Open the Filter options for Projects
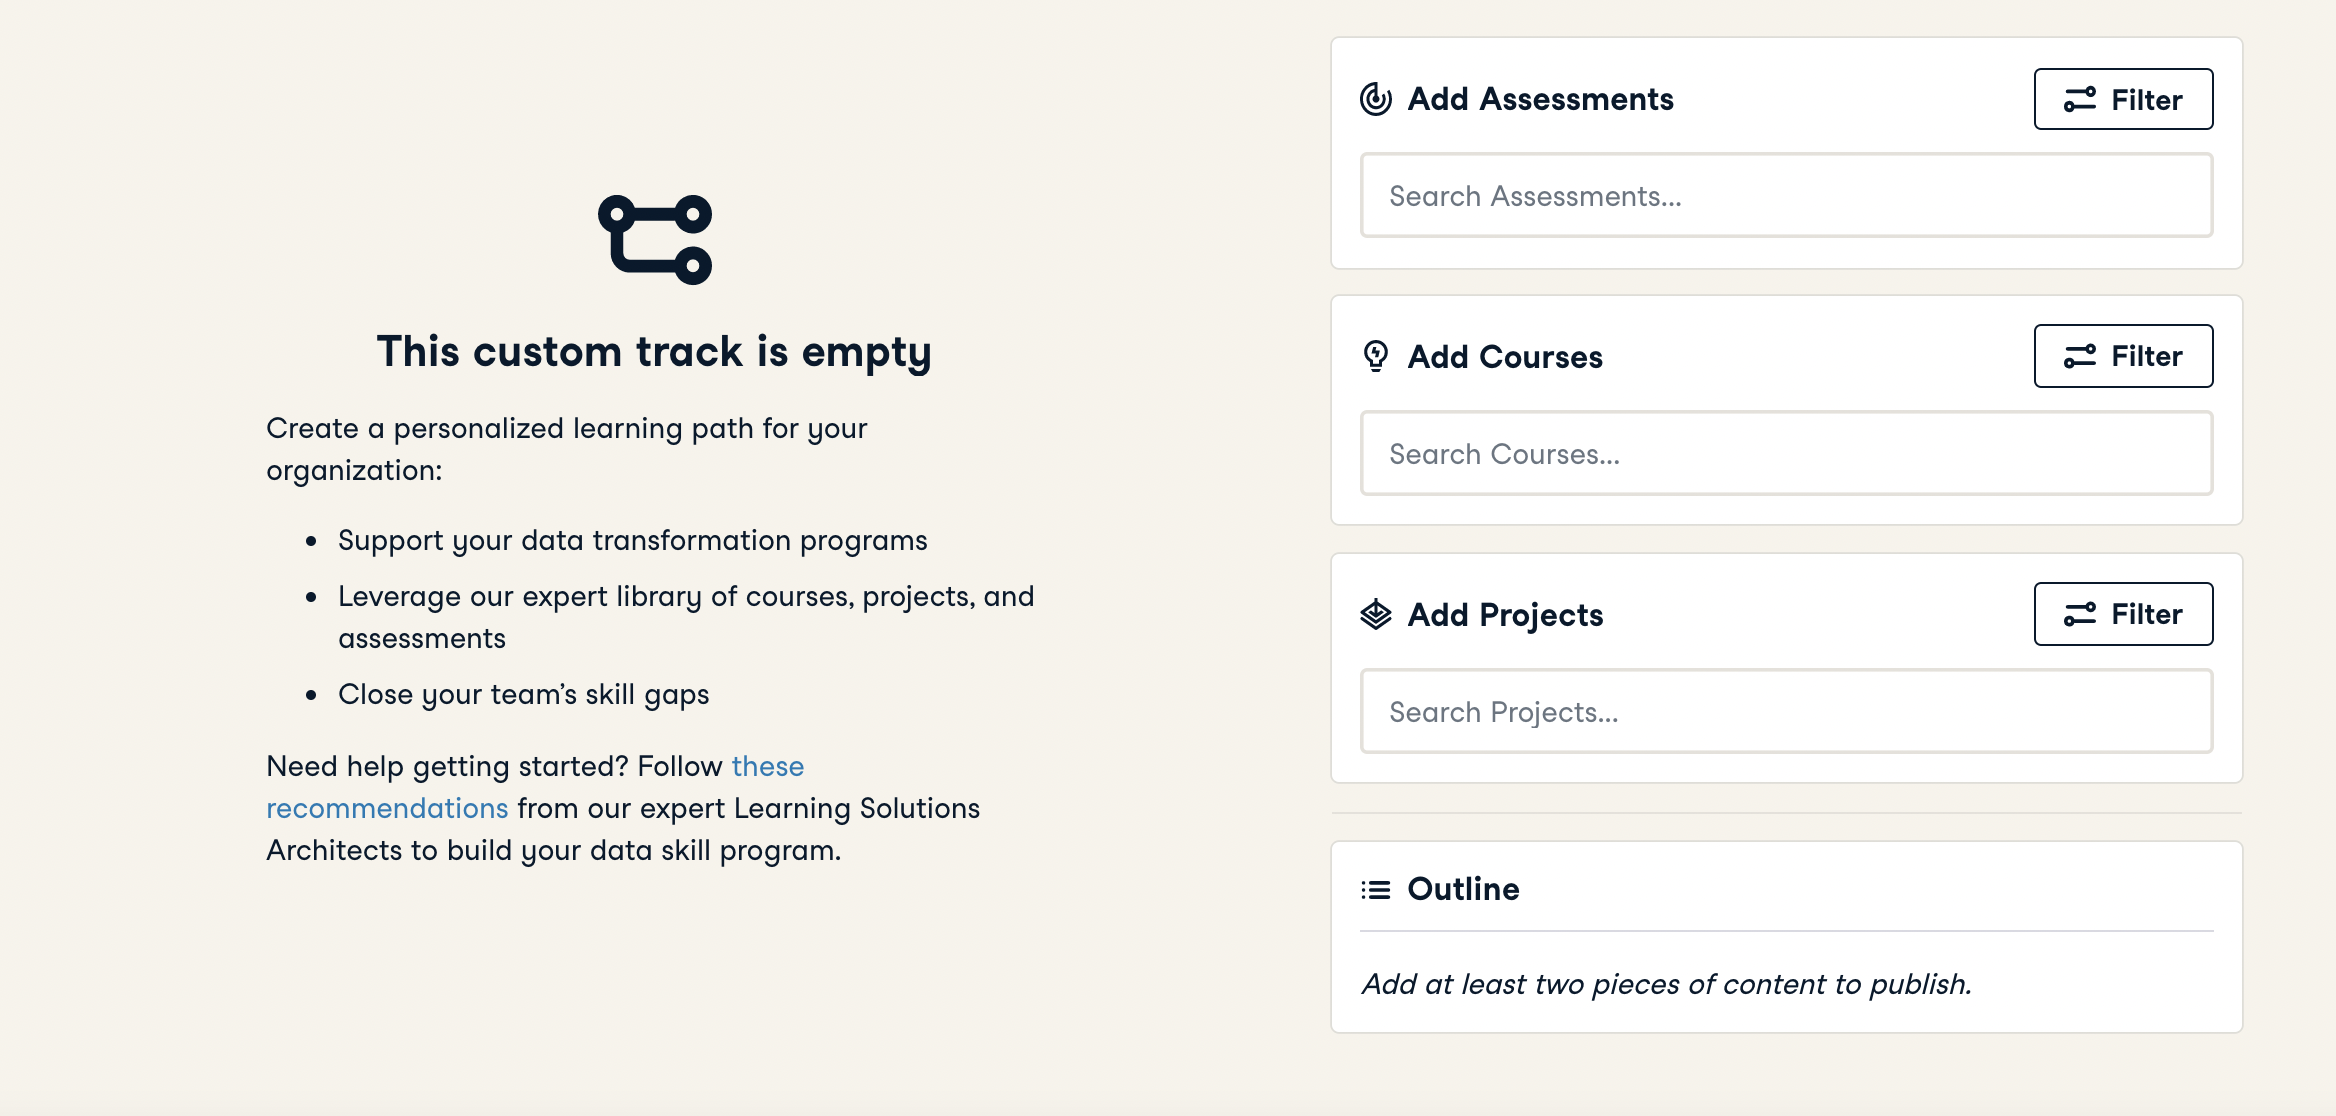Viewport: 2336px width, 1116px height. [2123, 614]
